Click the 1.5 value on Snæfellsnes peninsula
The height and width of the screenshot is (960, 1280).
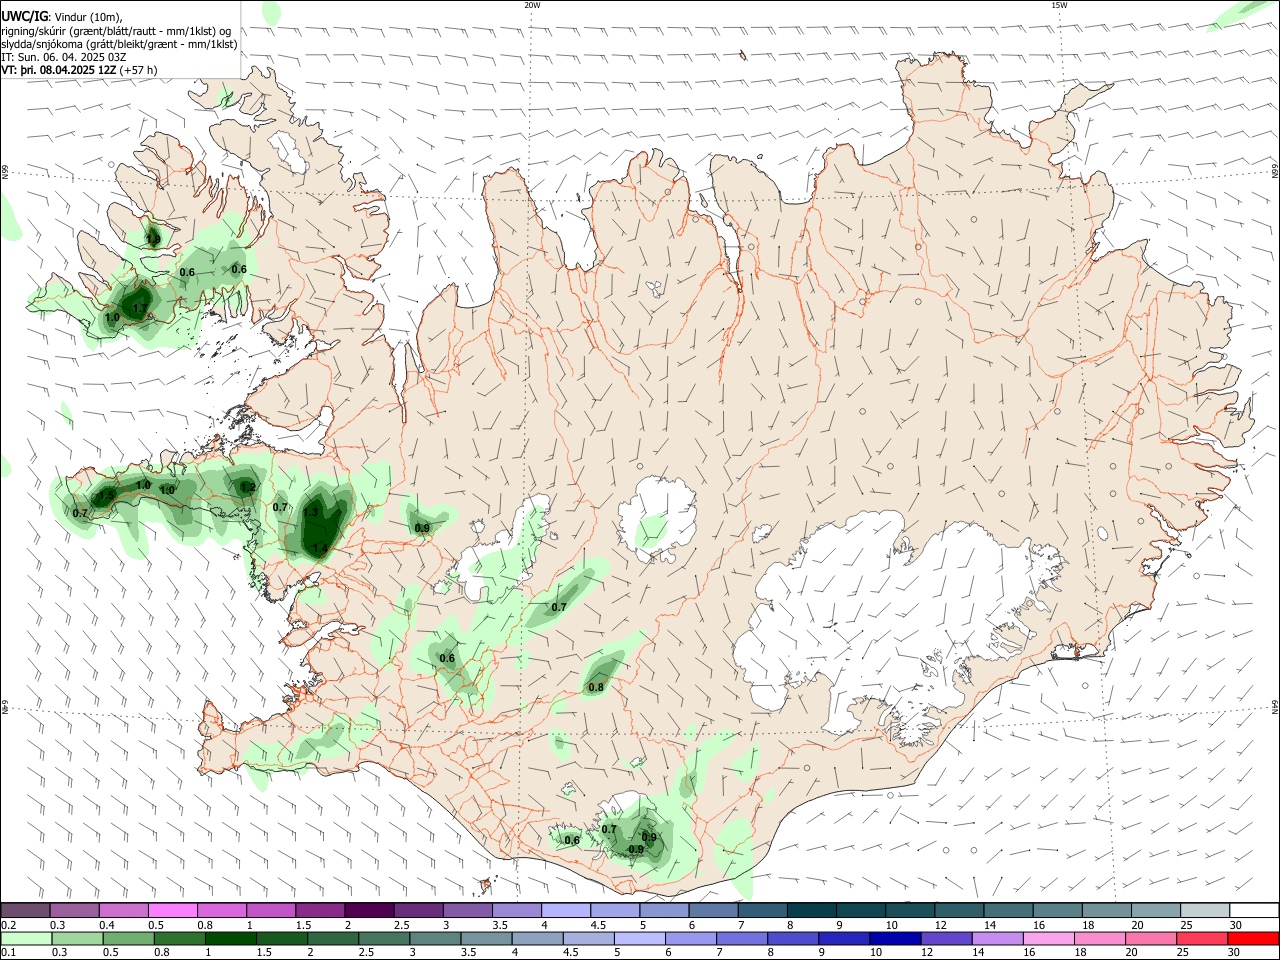pos(108,495)
